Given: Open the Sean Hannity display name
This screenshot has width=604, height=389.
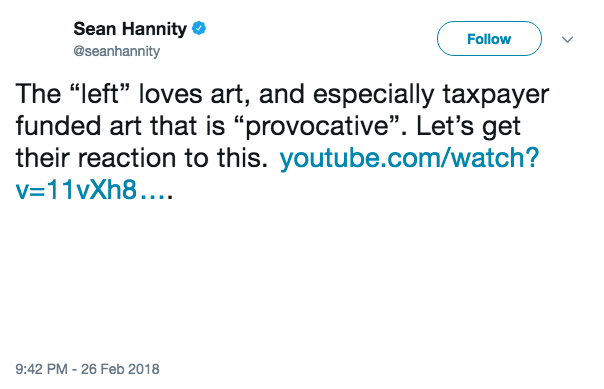Looking at the screenshot, I should 130,29.
